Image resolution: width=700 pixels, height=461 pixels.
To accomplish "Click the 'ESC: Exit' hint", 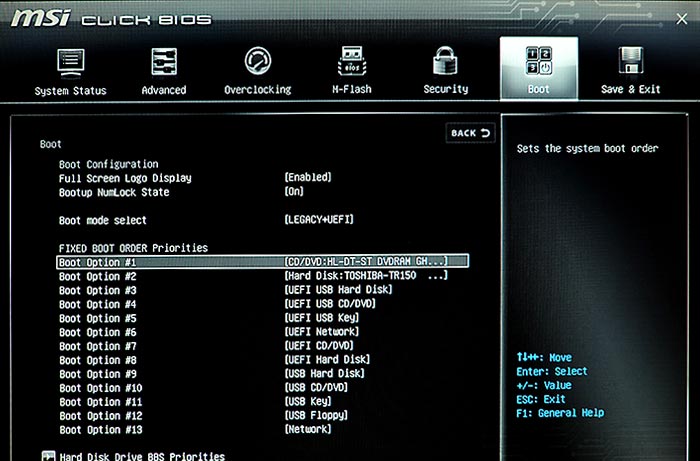I will click(541, 399).
